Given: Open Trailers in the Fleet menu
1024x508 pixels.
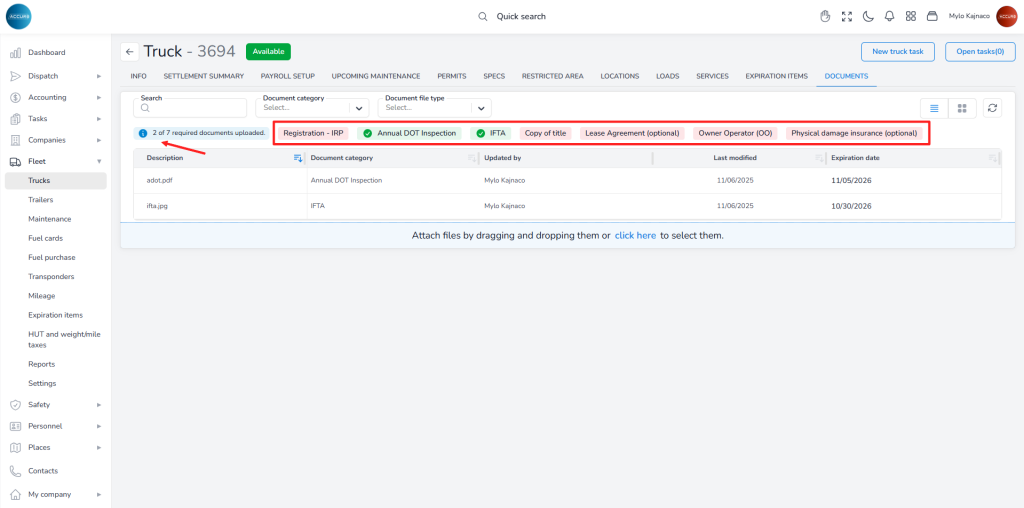Looking at the screenshot, I should point(41,200).
